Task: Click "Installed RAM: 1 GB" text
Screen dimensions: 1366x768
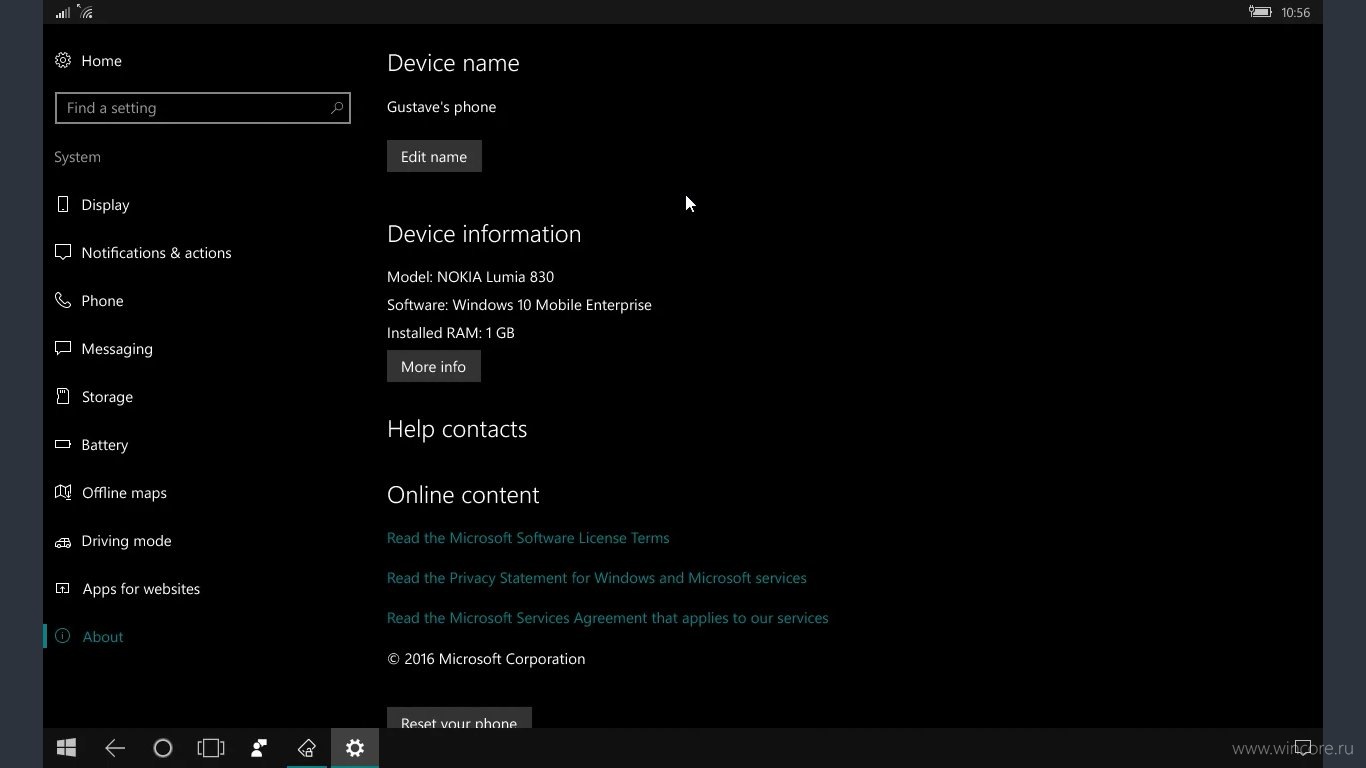Action: (x=451, y=333)
